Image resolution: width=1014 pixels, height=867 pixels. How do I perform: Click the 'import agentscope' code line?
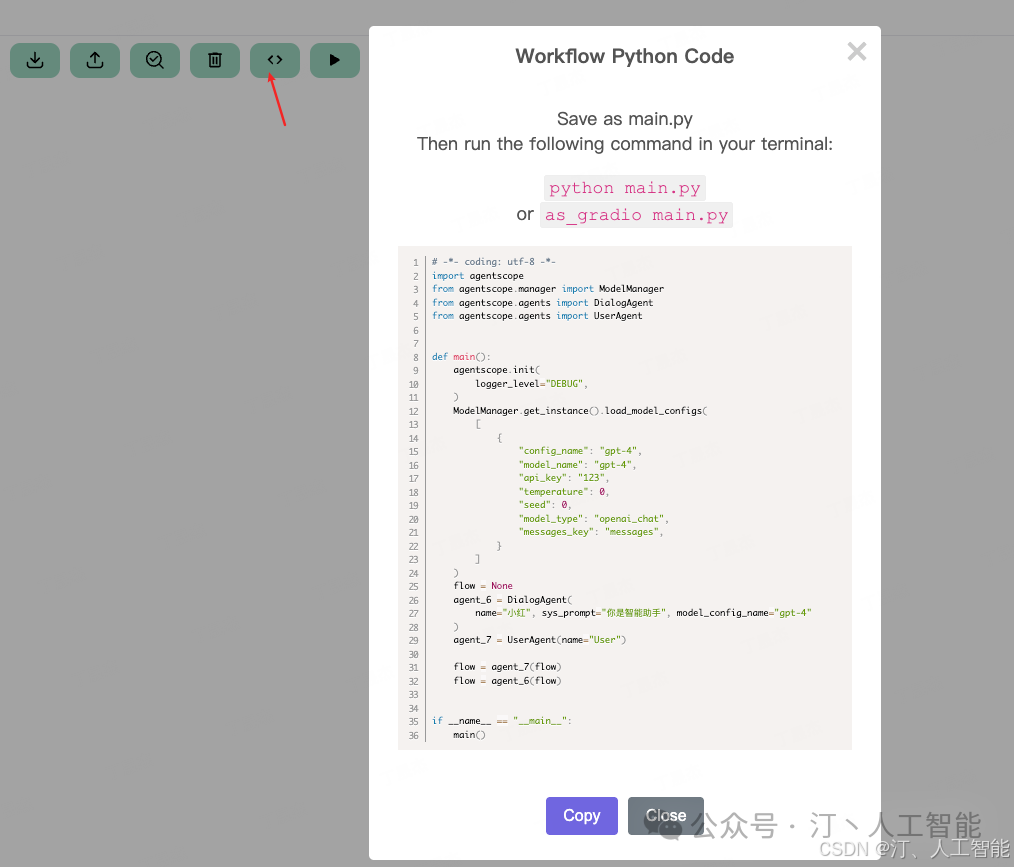click(x=478, y=276)
